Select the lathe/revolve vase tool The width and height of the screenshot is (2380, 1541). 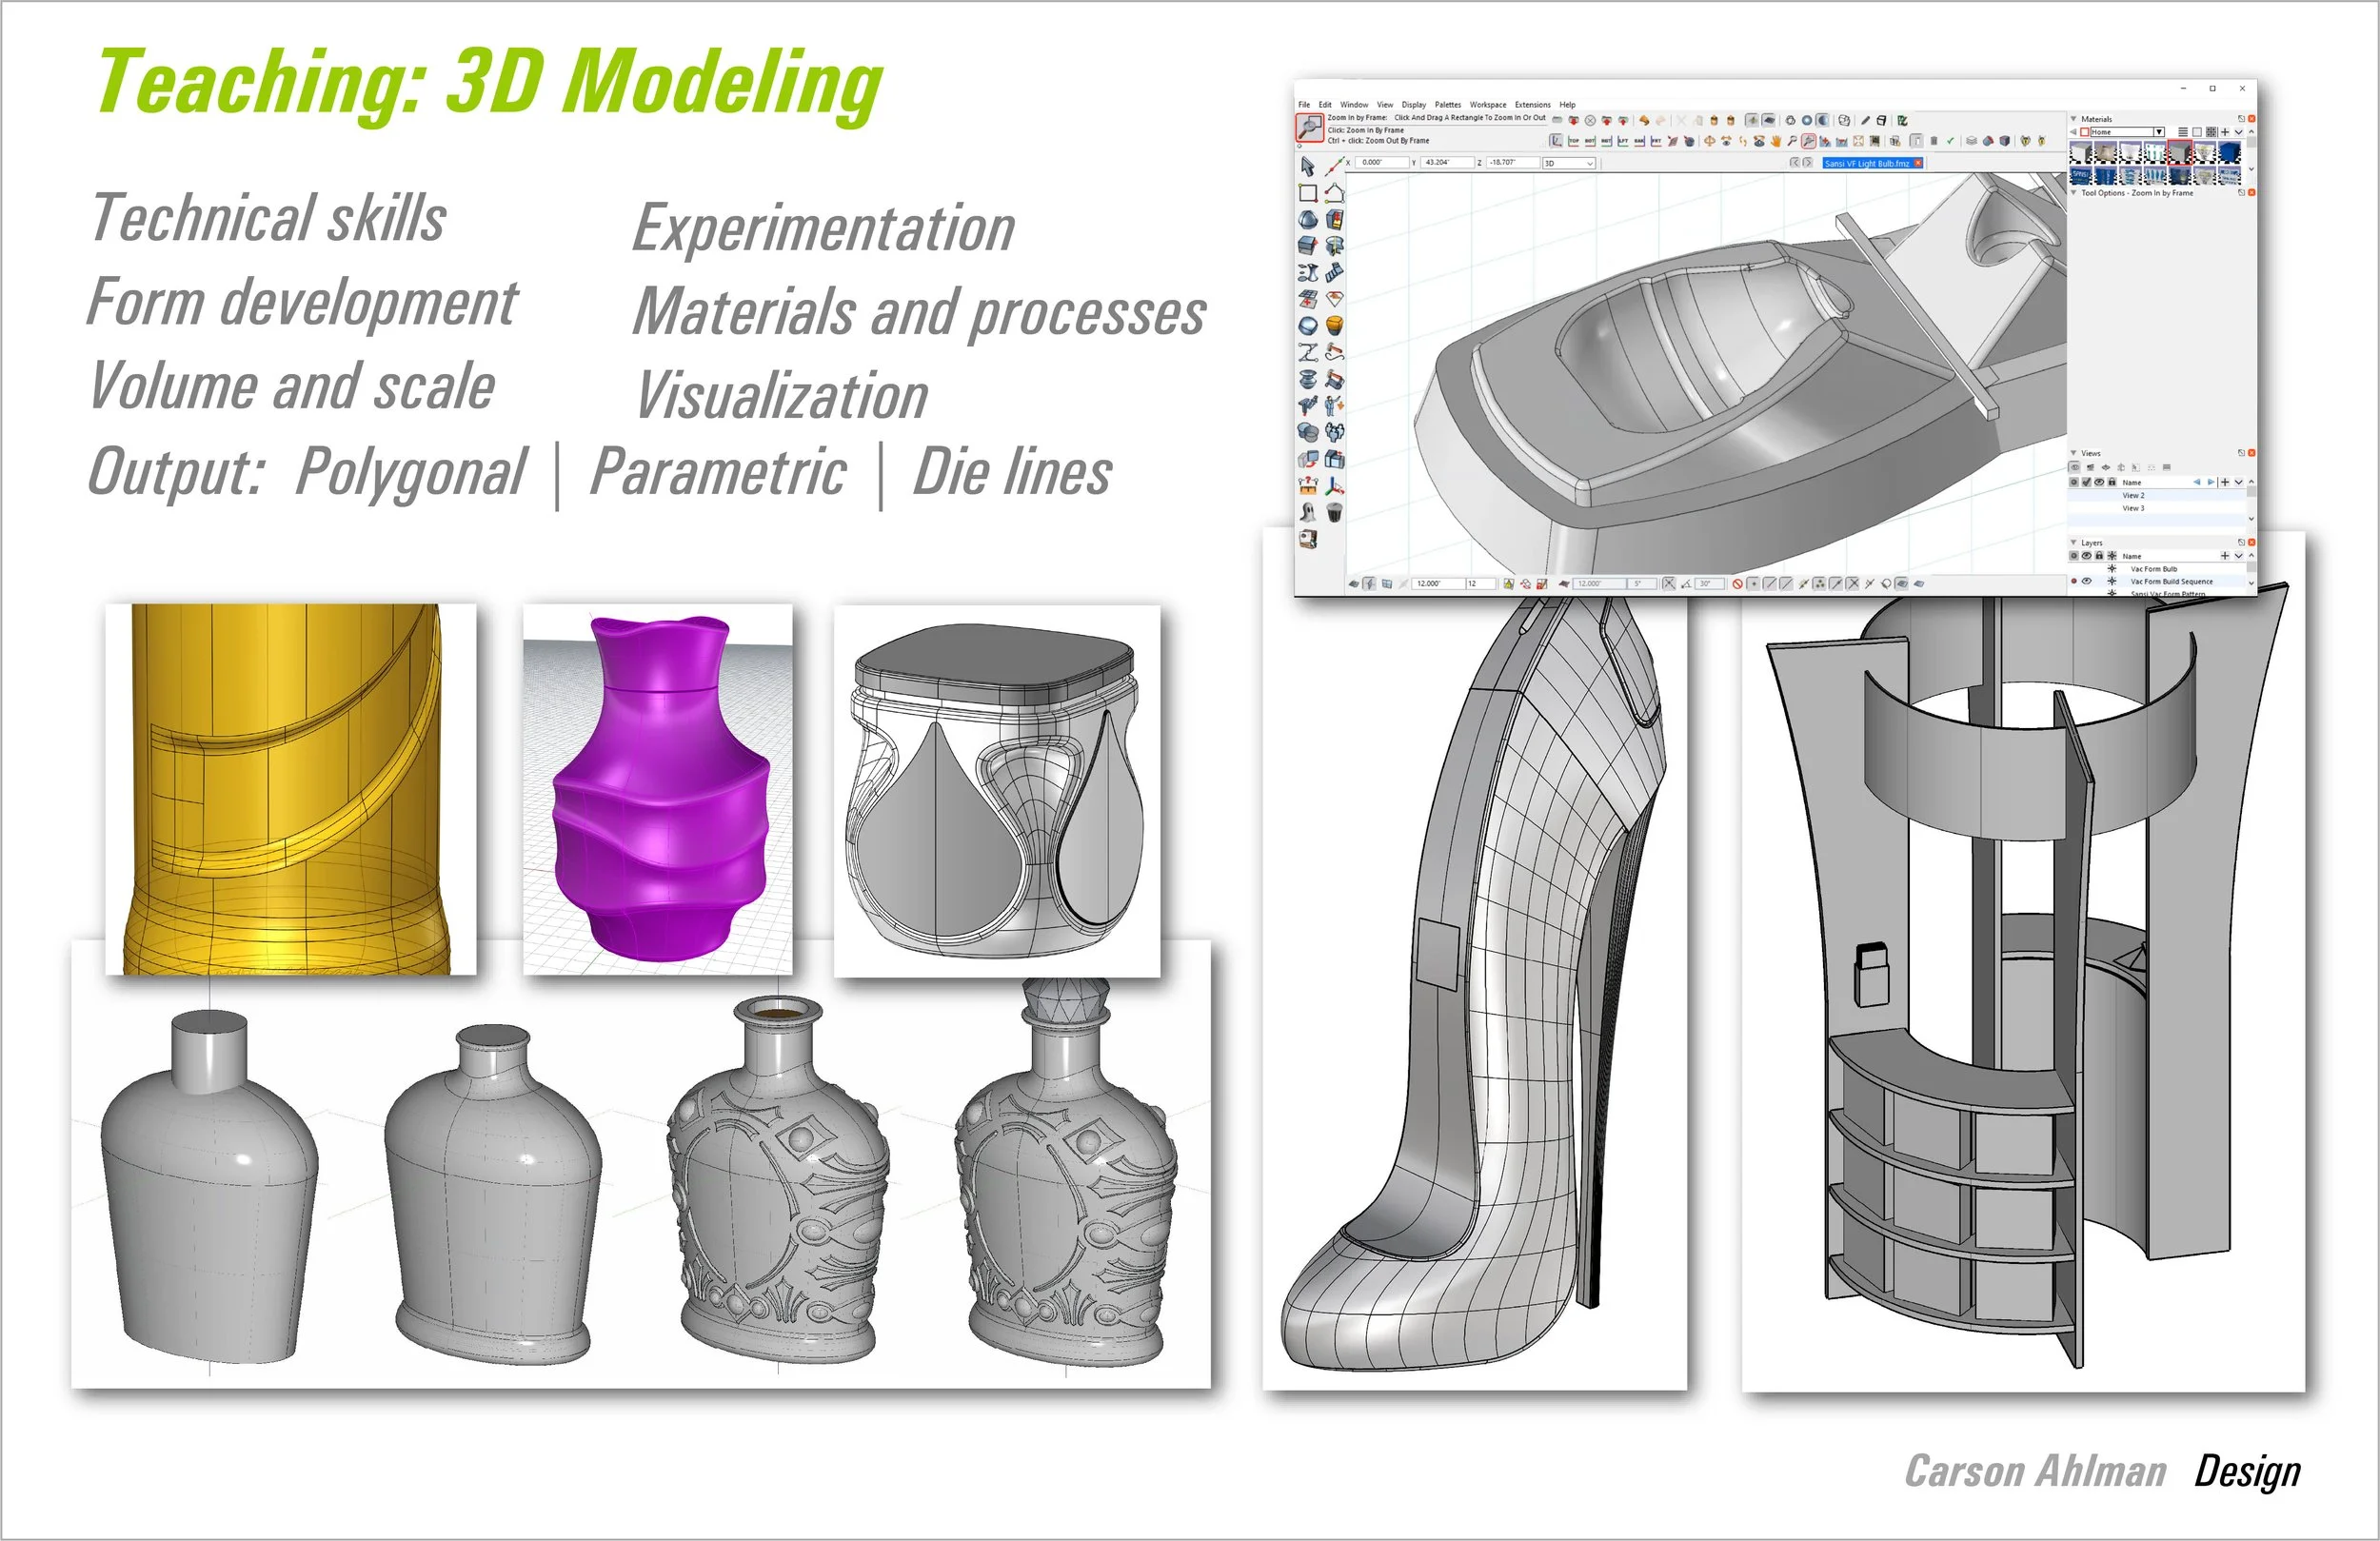pyautogui.click(x=1308, y=378)
